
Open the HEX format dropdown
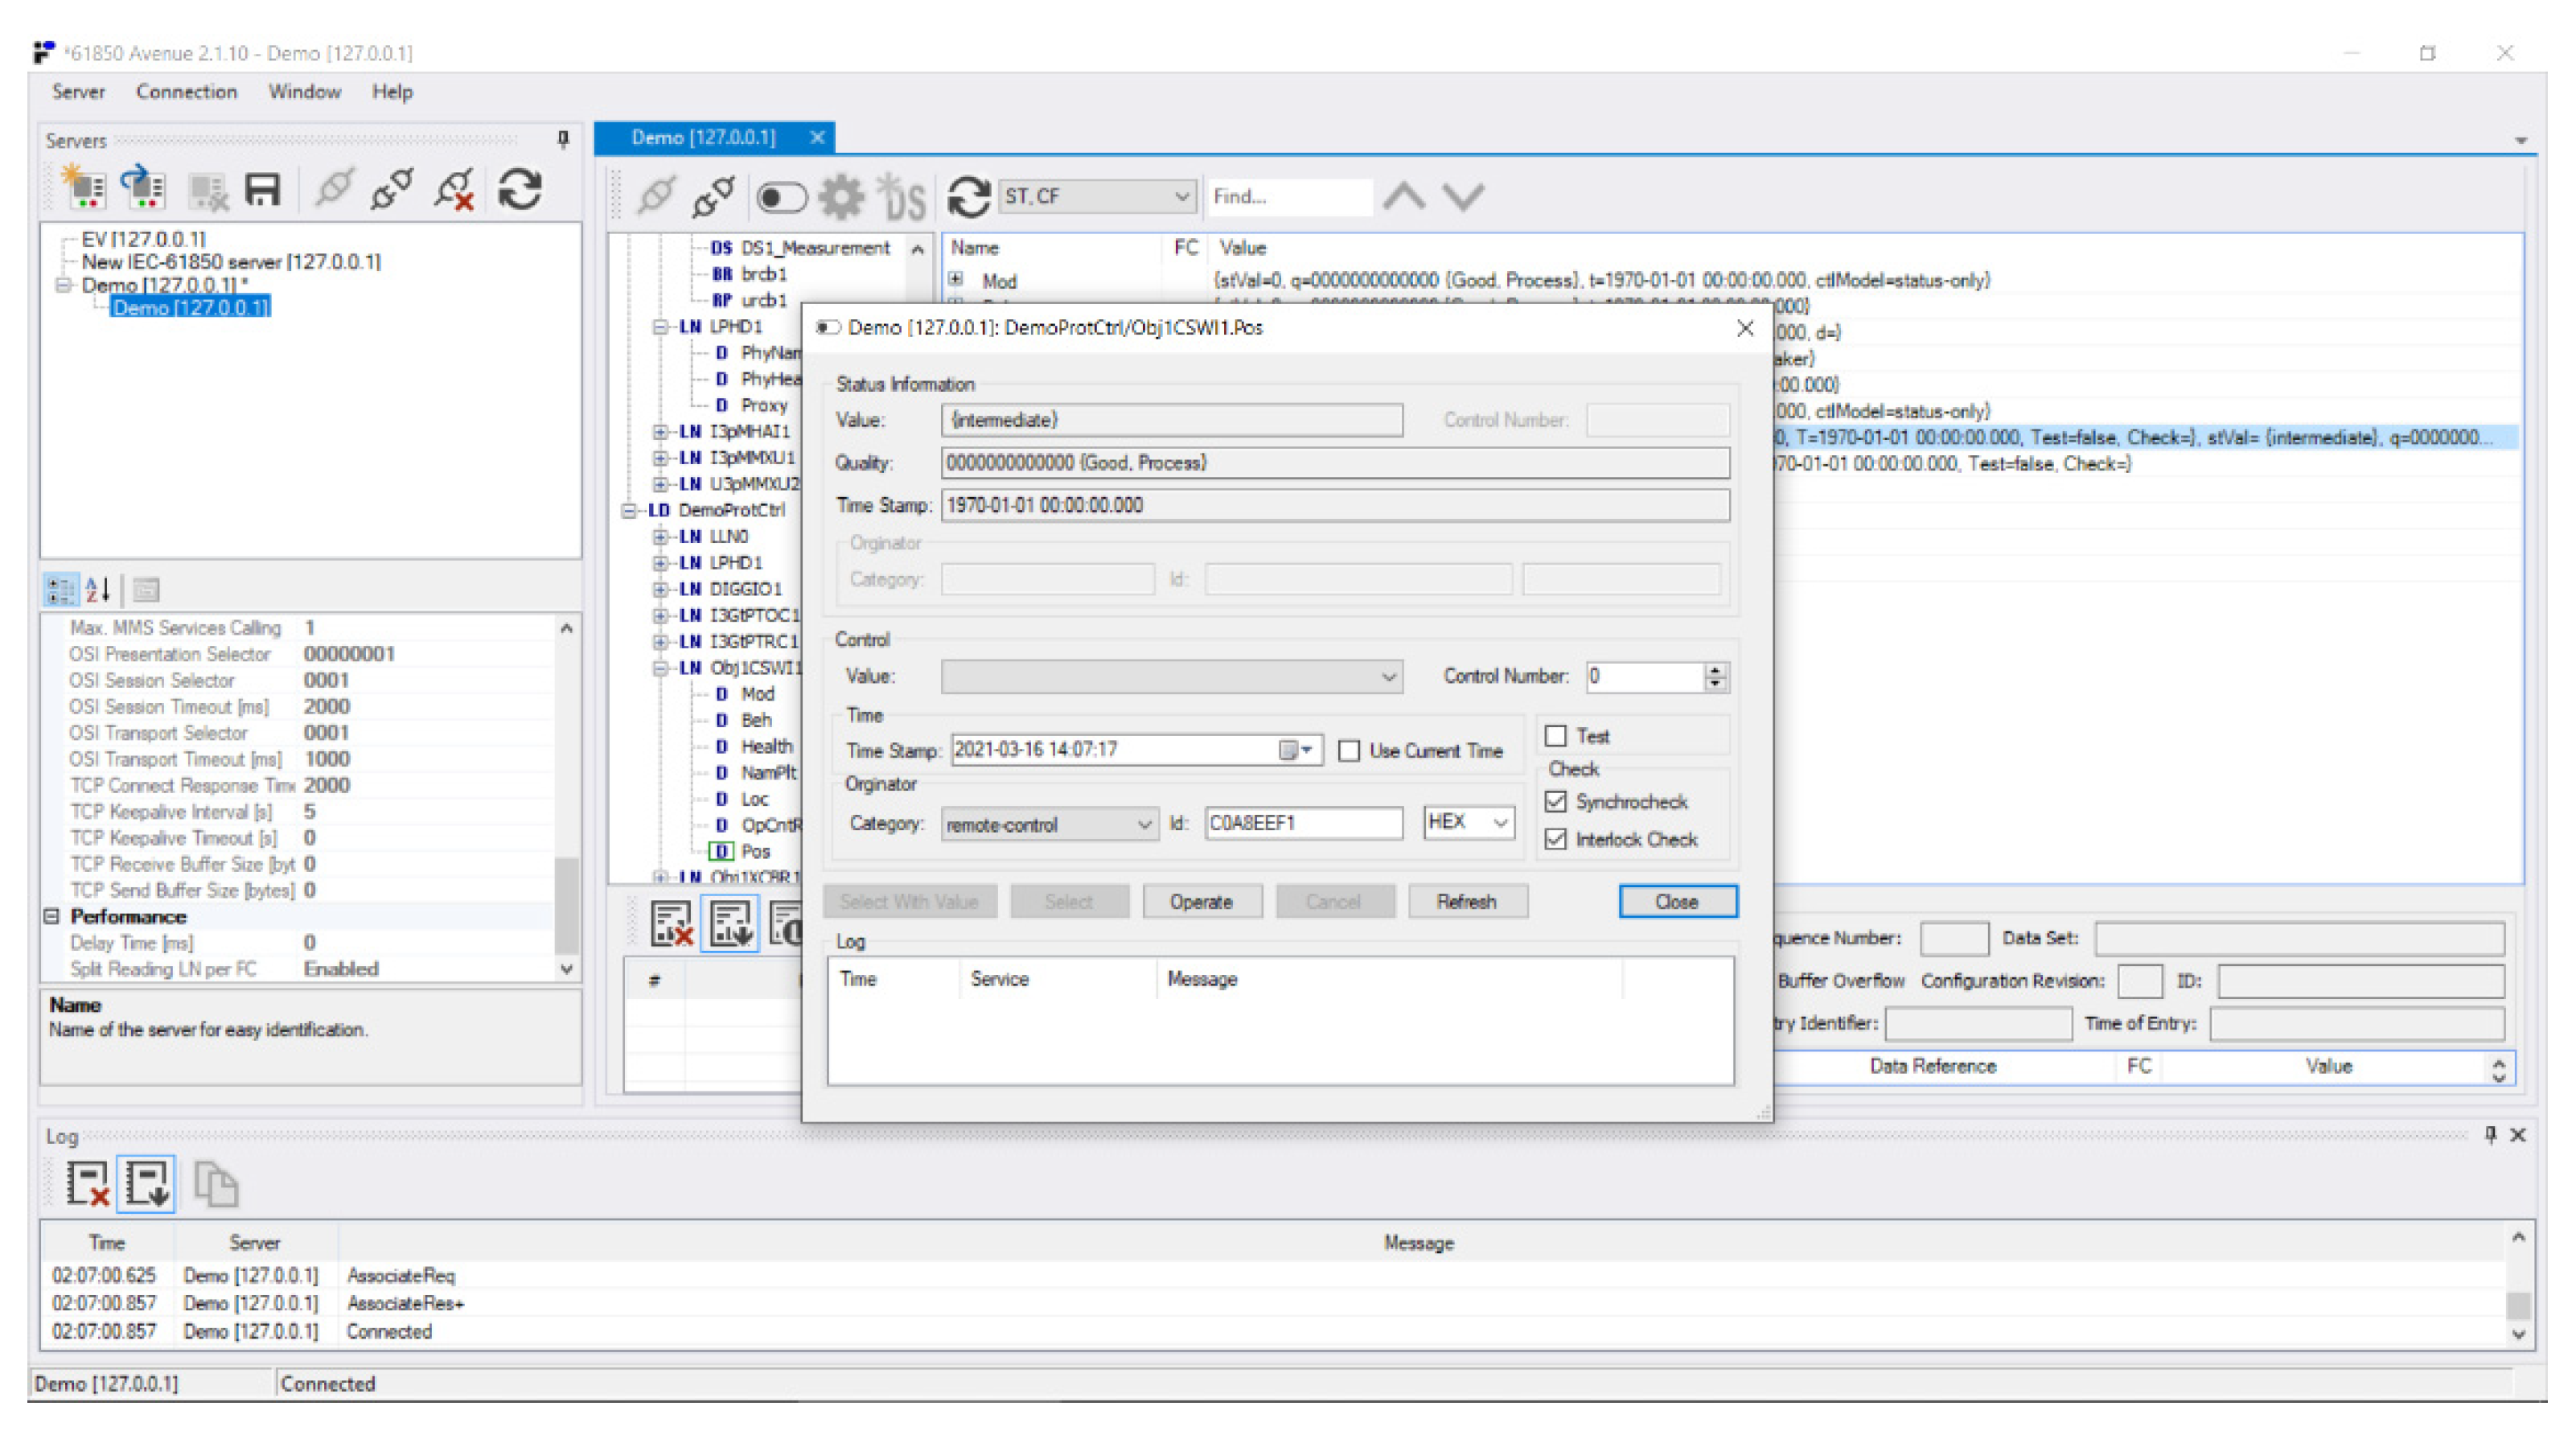[1500, 822]
